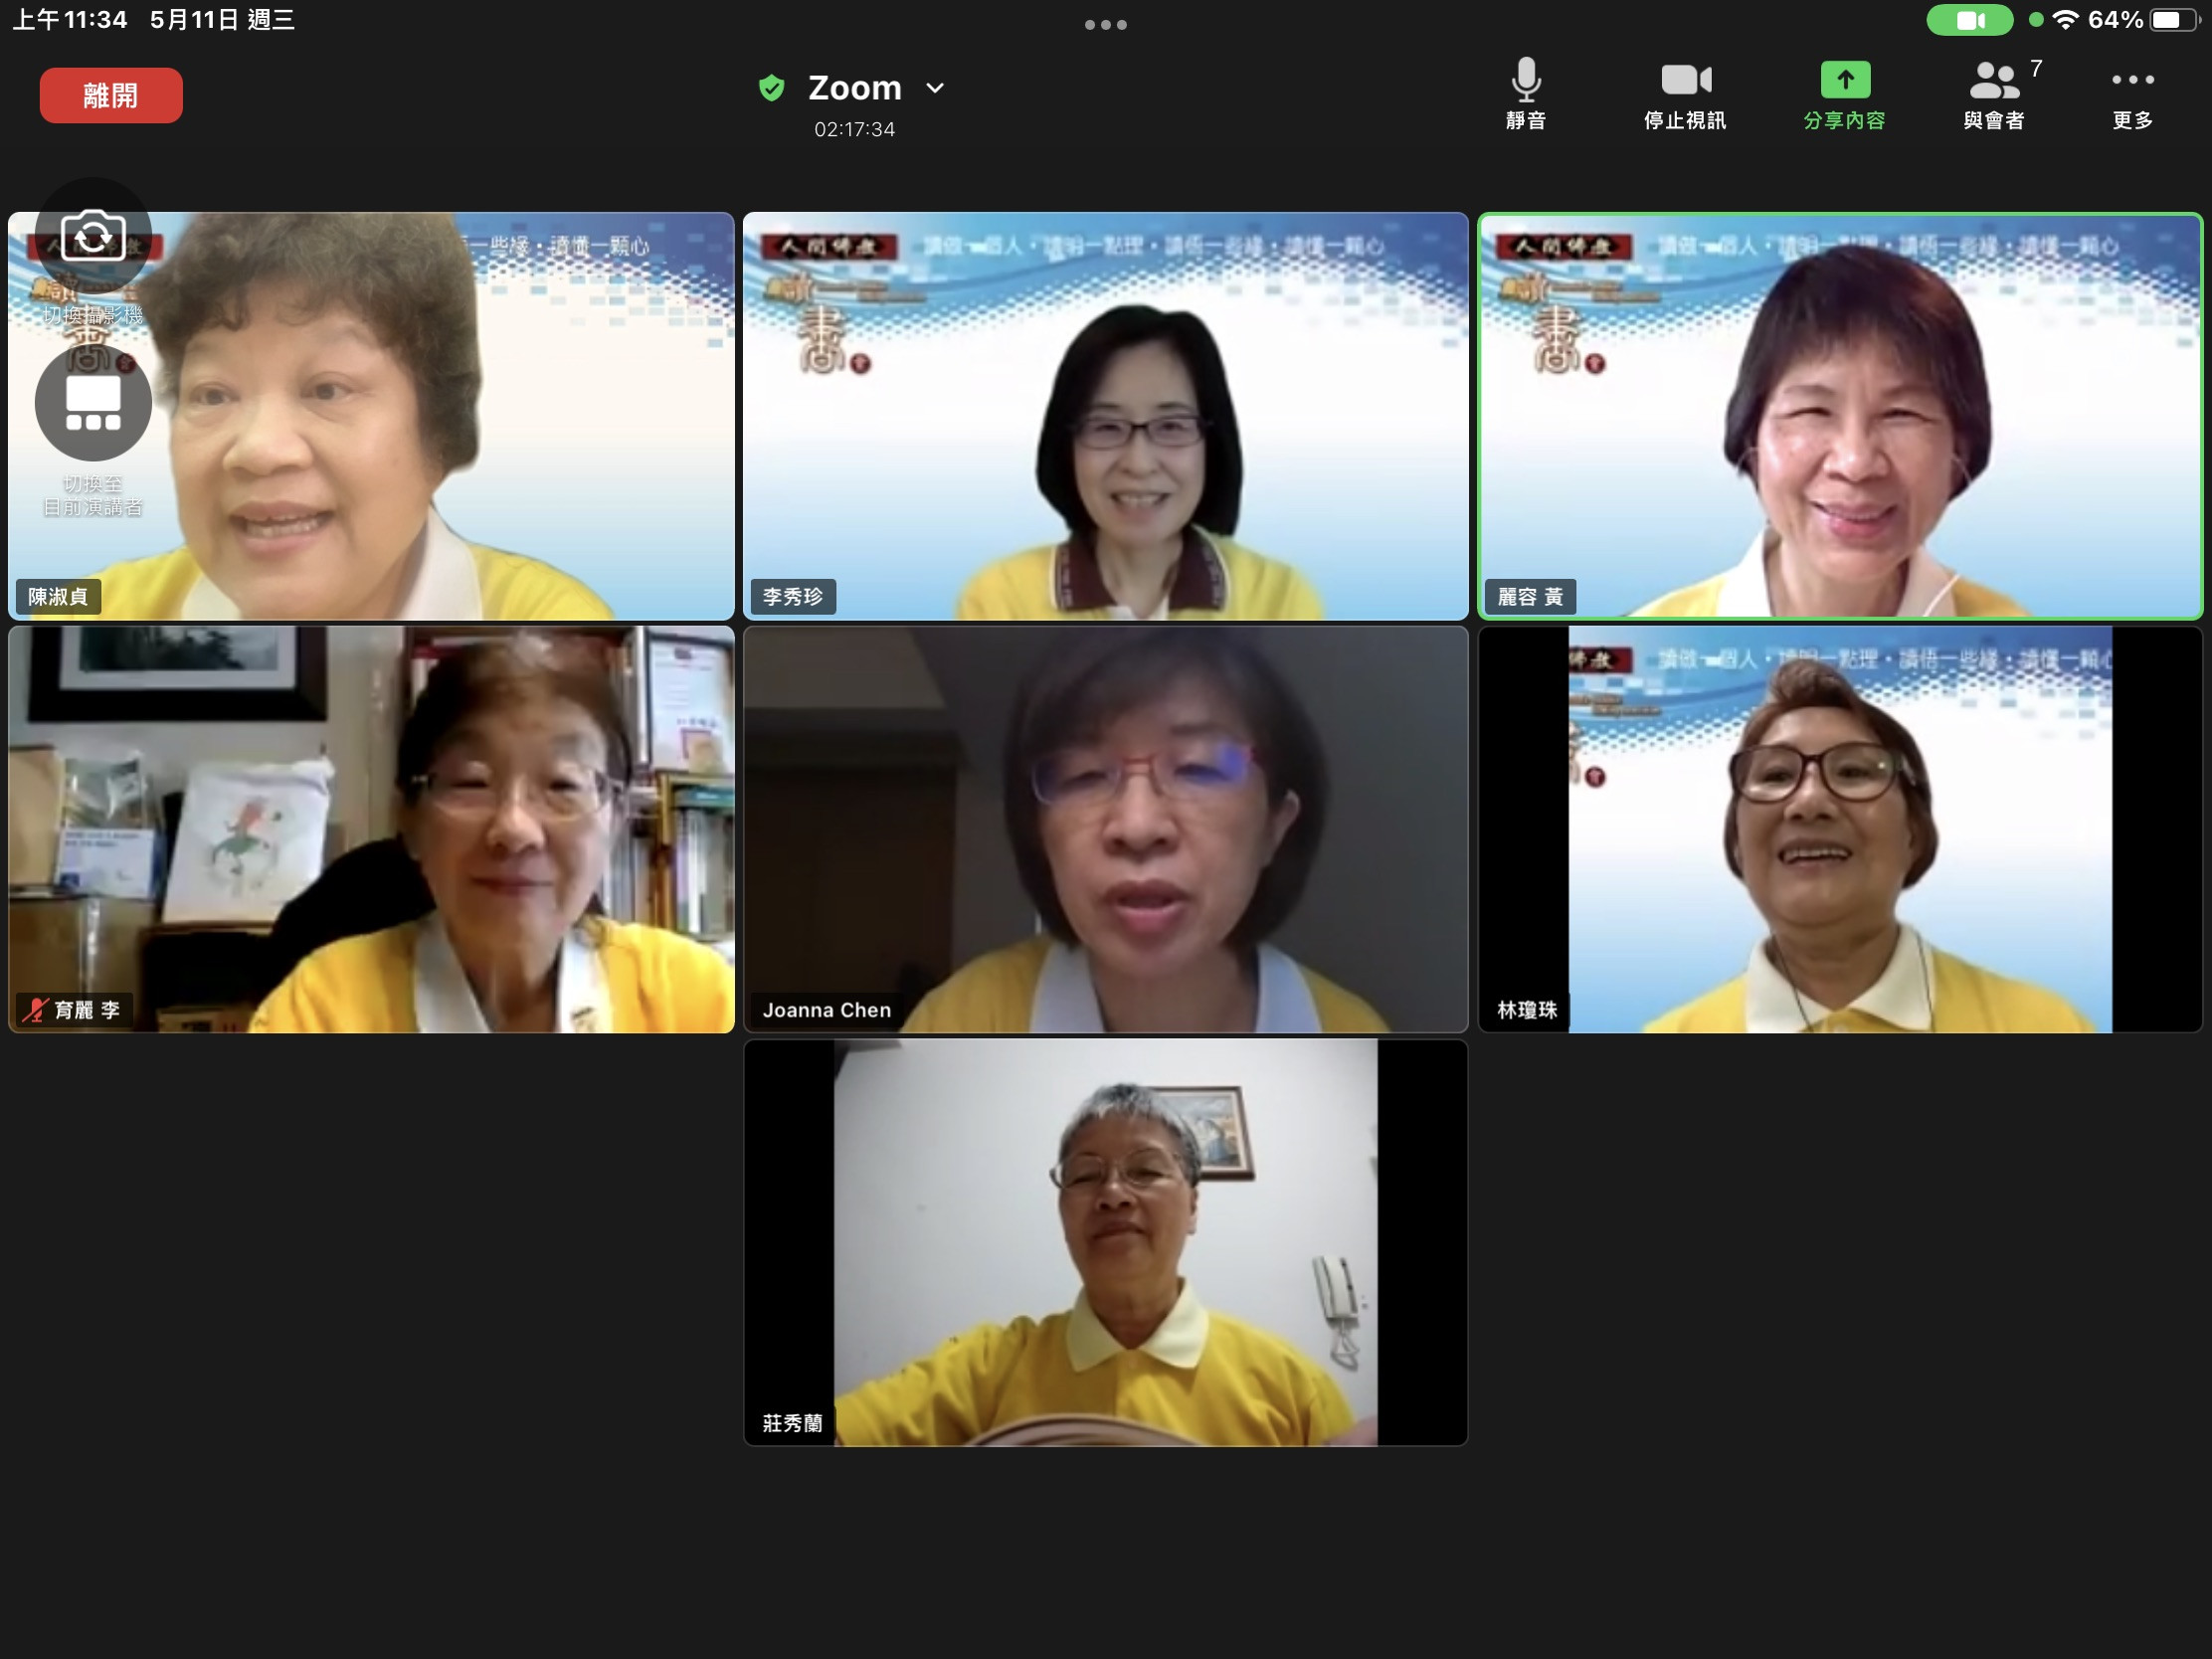Switch to 目前演講者 active speaker view
Image resolution: width=2212 pixels, height=1659 pixels.
click(x=93, y=403)
